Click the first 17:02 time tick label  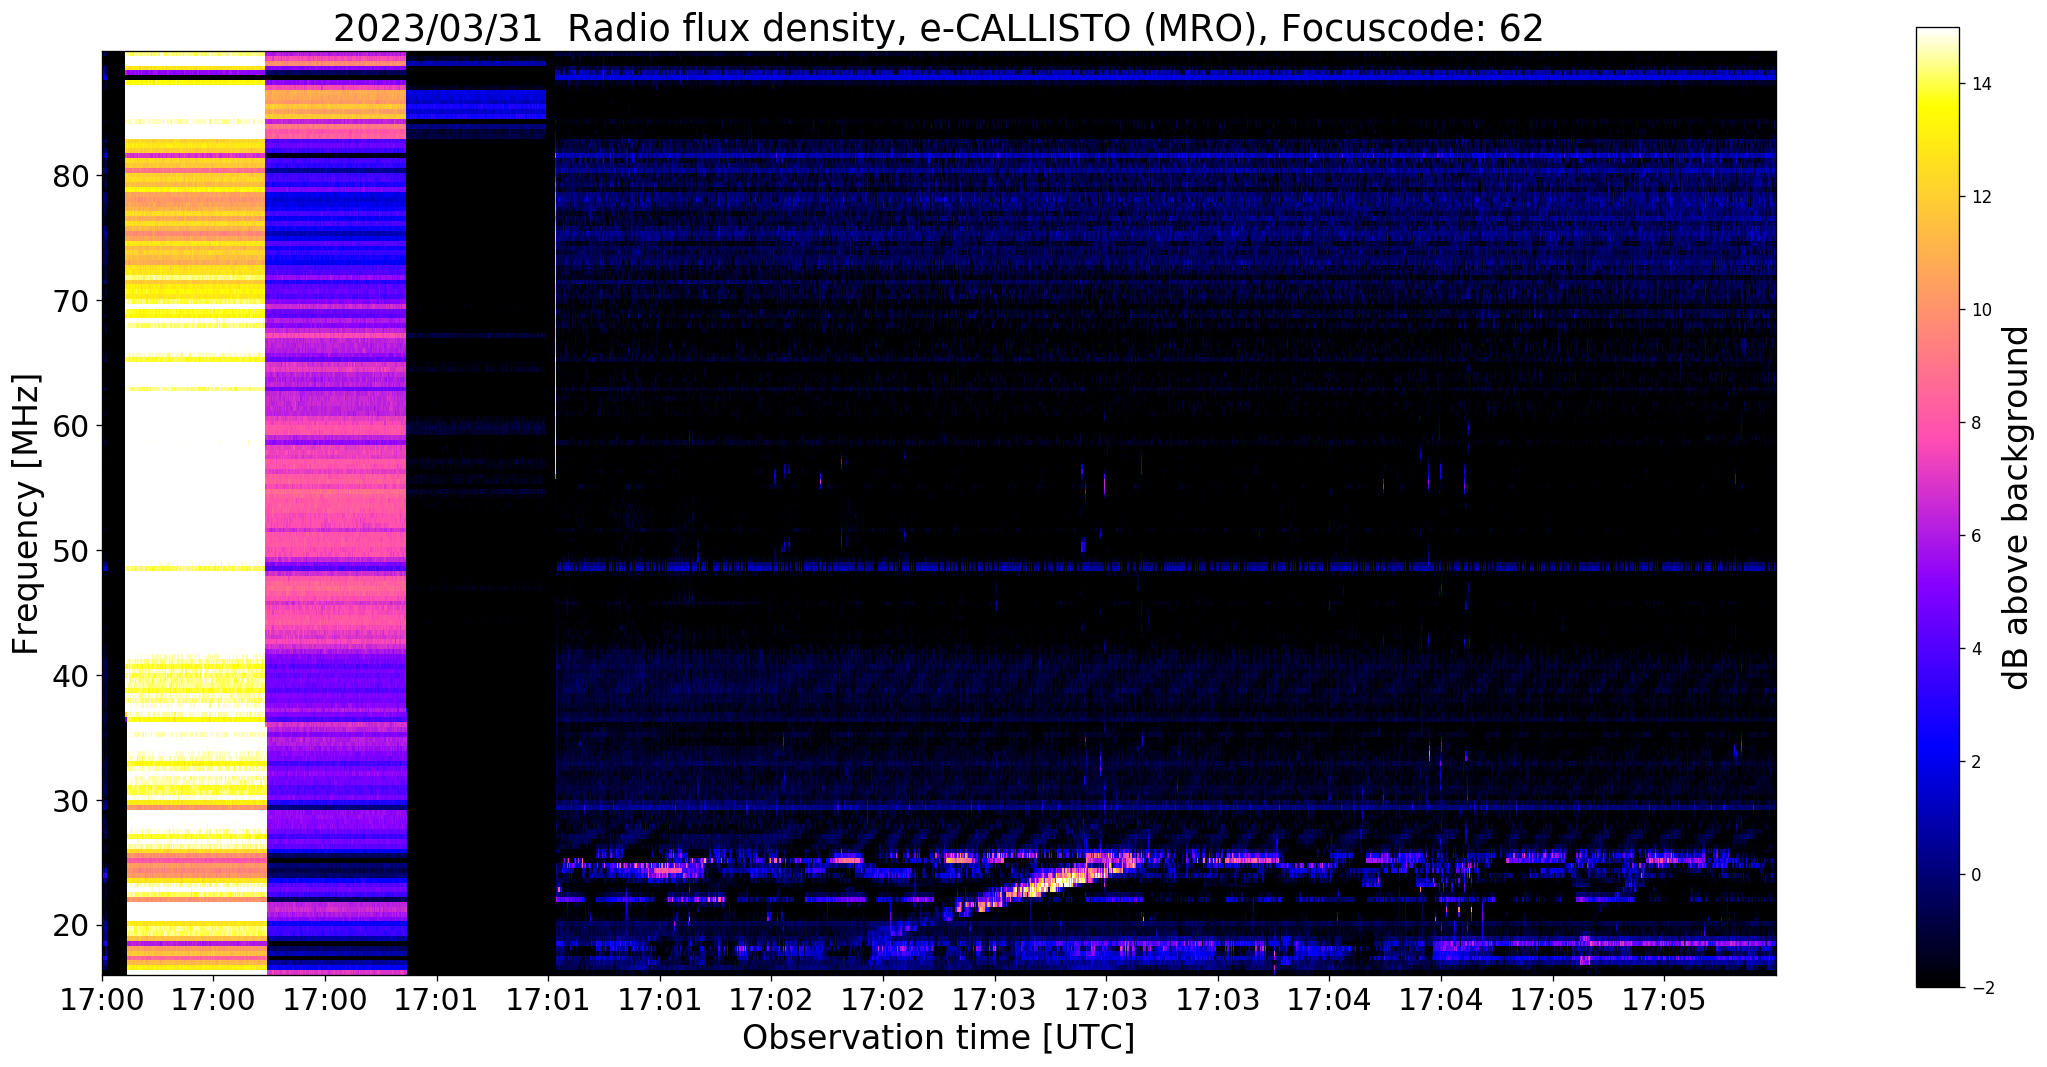tap(771, 999)
